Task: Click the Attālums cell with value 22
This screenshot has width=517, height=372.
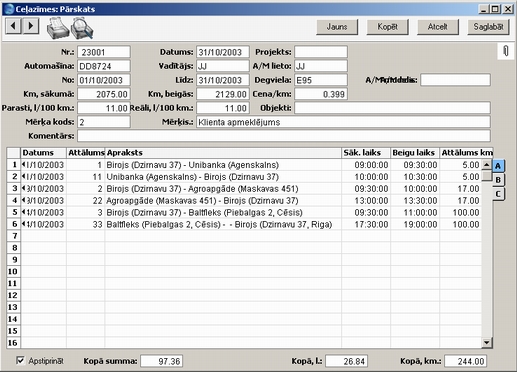Action: click(86, 201)
